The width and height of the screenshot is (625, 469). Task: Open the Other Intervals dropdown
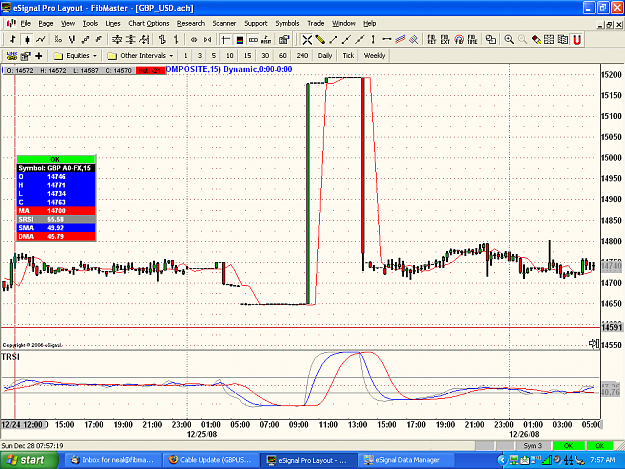click(141, 56)
